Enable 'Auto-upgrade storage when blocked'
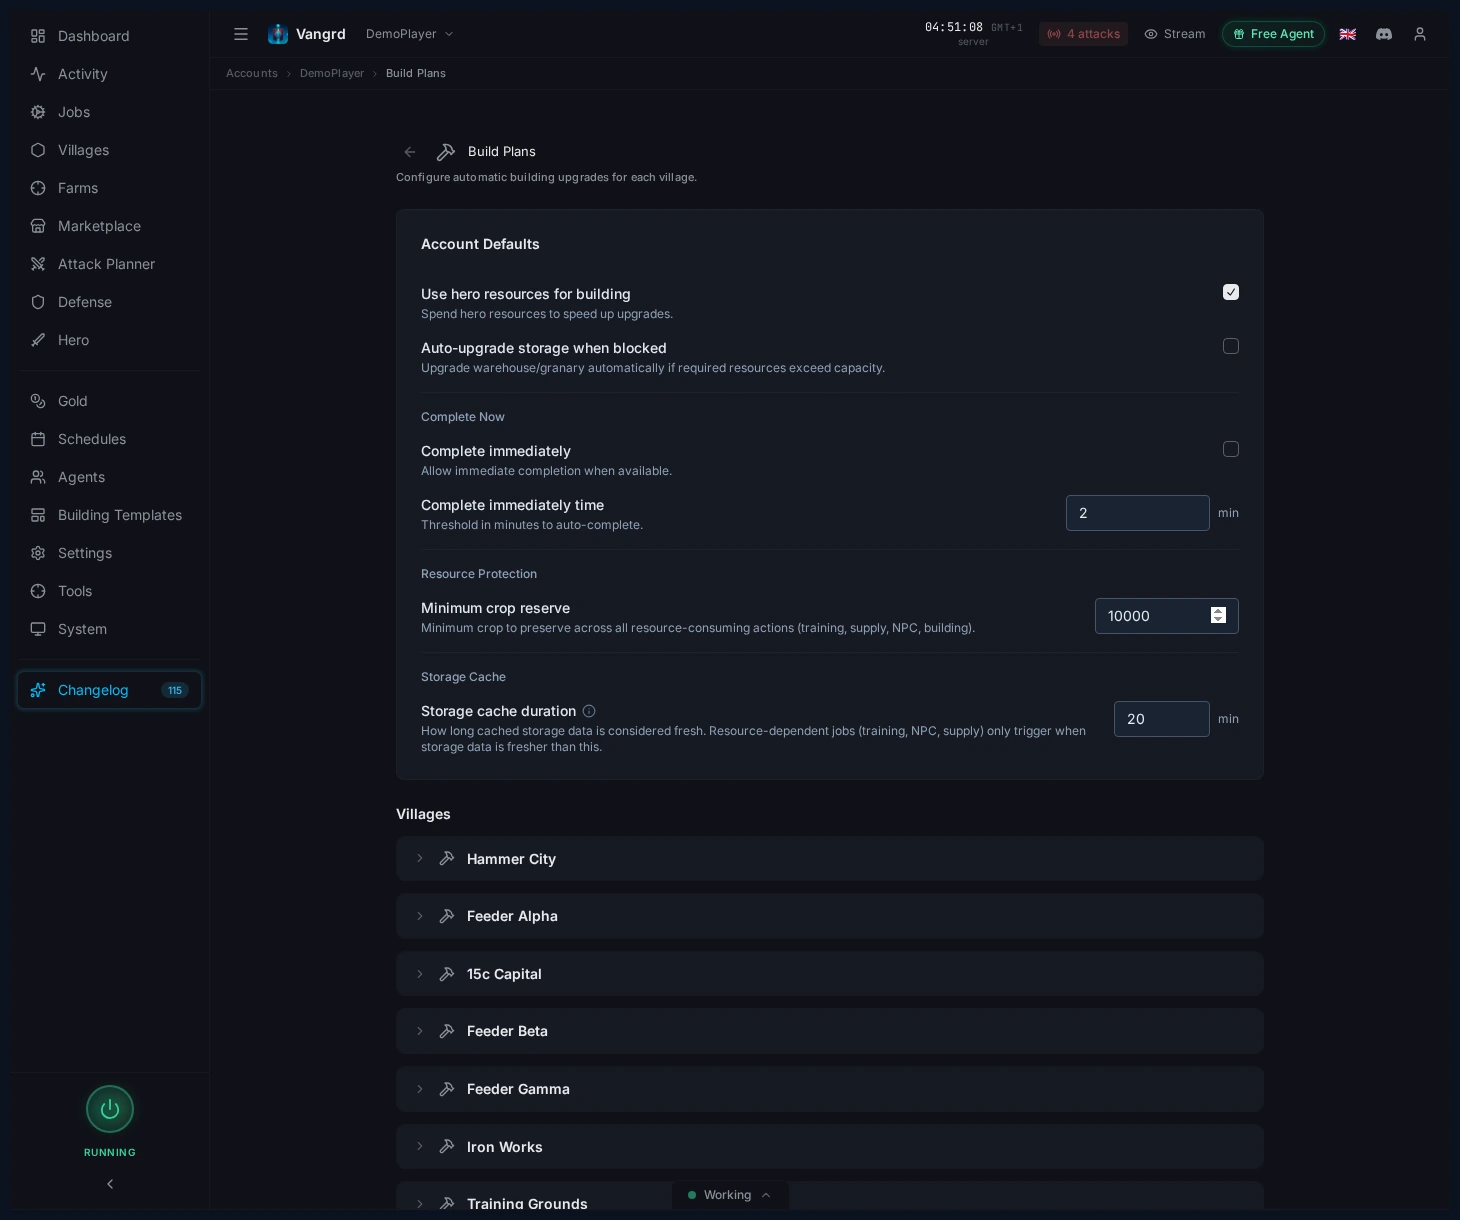Viewport: 1460px width, 1220px height. click(1231, 346)
